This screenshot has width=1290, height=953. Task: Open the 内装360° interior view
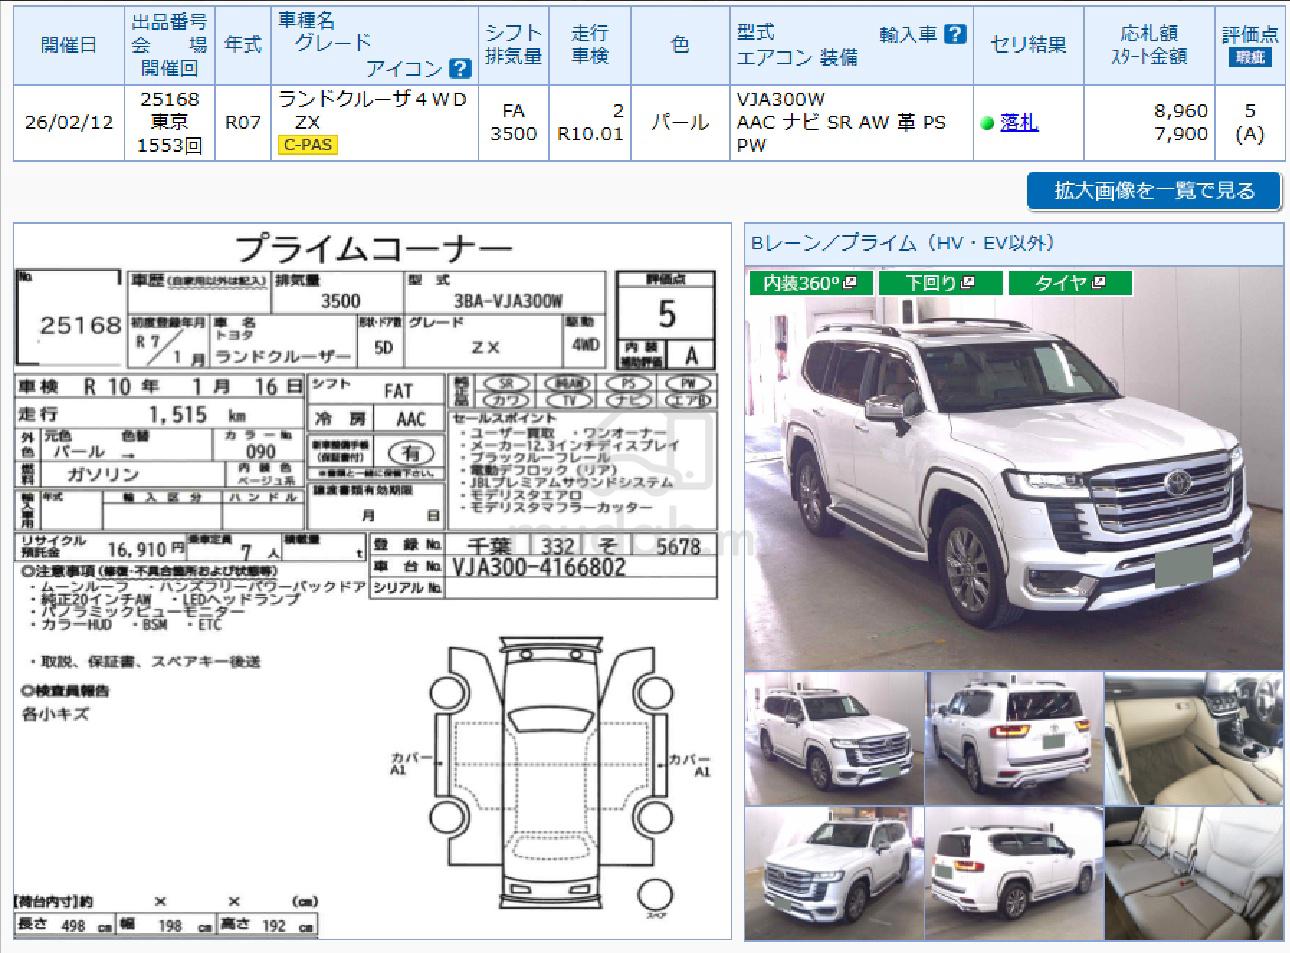[810, 283]
